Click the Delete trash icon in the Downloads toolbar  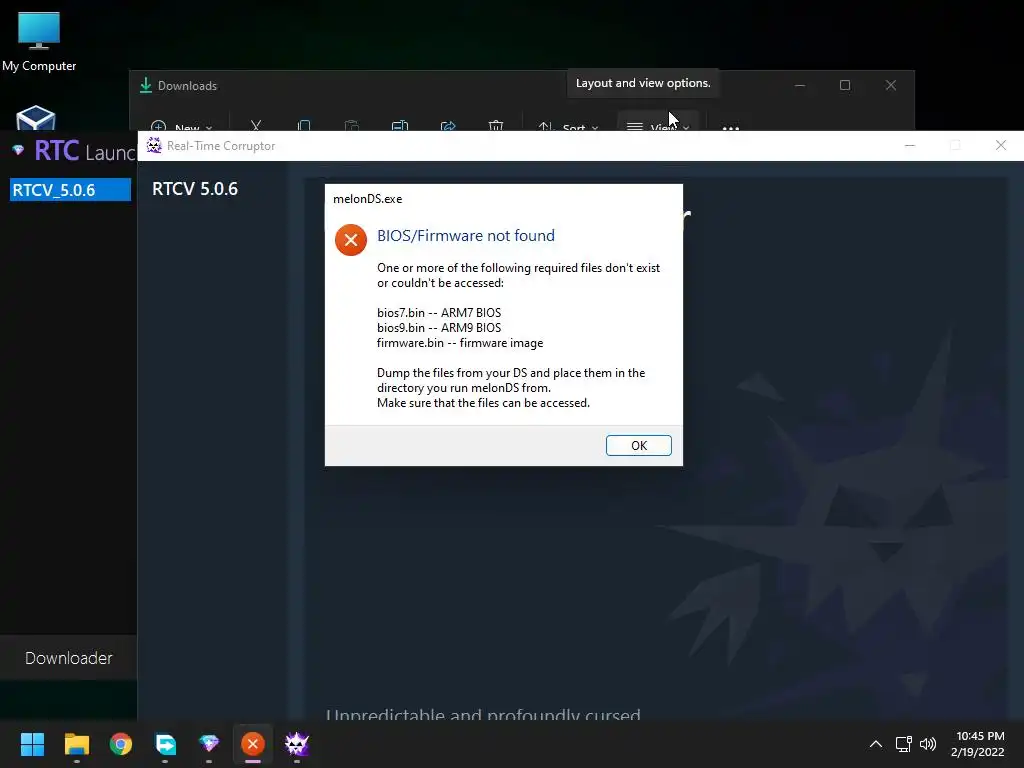496,125
